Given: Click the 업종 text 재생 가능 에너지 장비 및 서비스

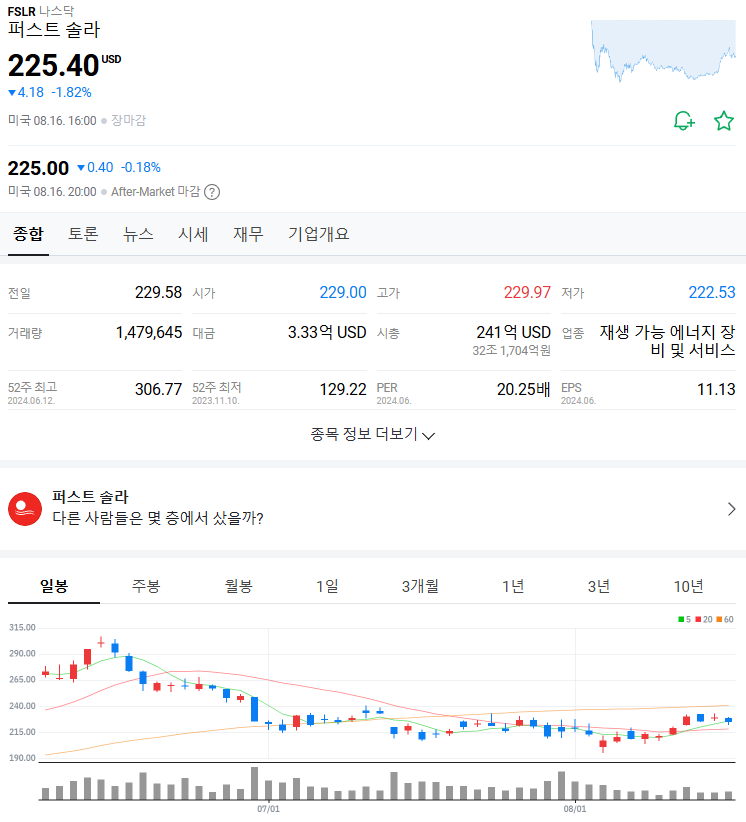Looking at the screenshot, I should tap(667, 341).
